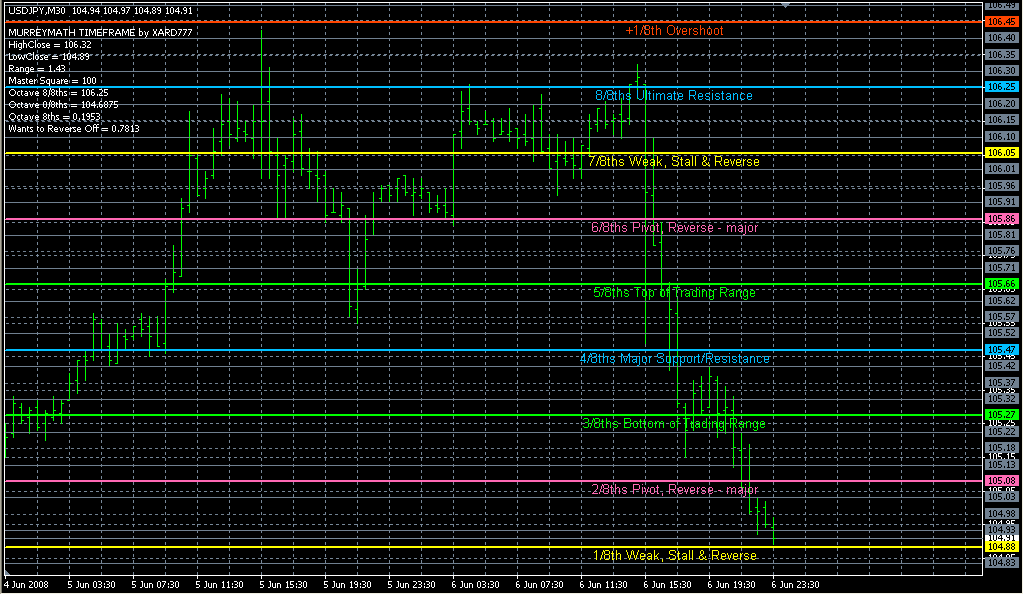
Task: Select '4/8ths Major Support/Resistance' text label
Action: pos(675,359)
